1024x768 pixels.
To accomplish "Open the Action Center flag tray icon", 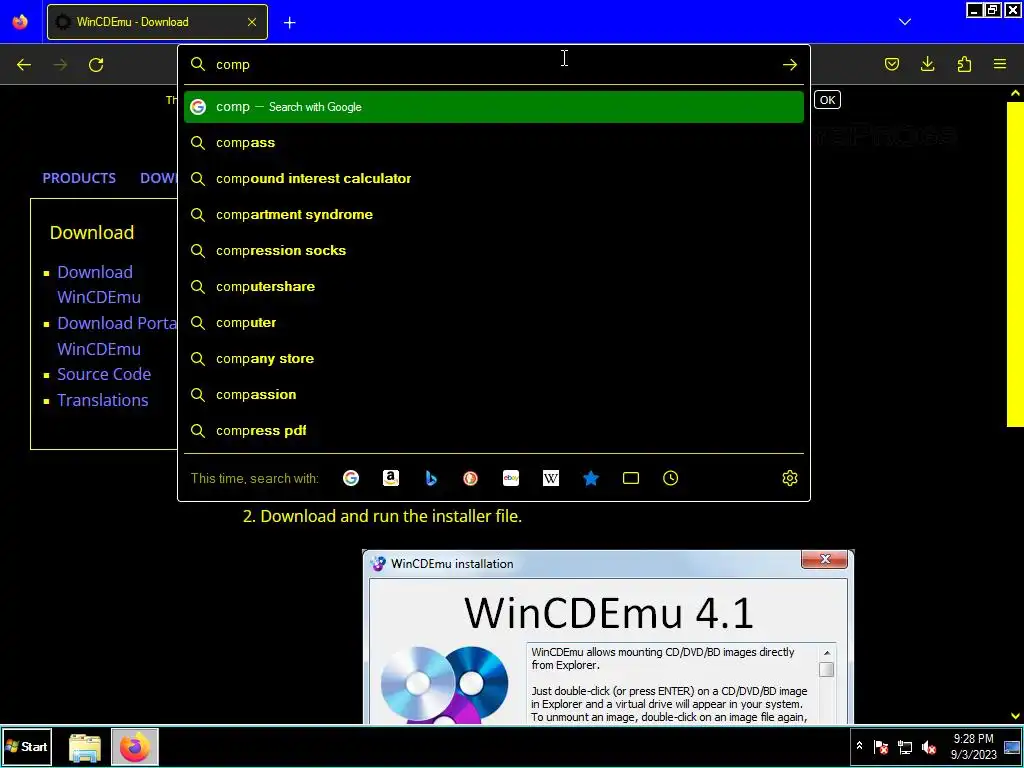I will (x=880, y=747).
